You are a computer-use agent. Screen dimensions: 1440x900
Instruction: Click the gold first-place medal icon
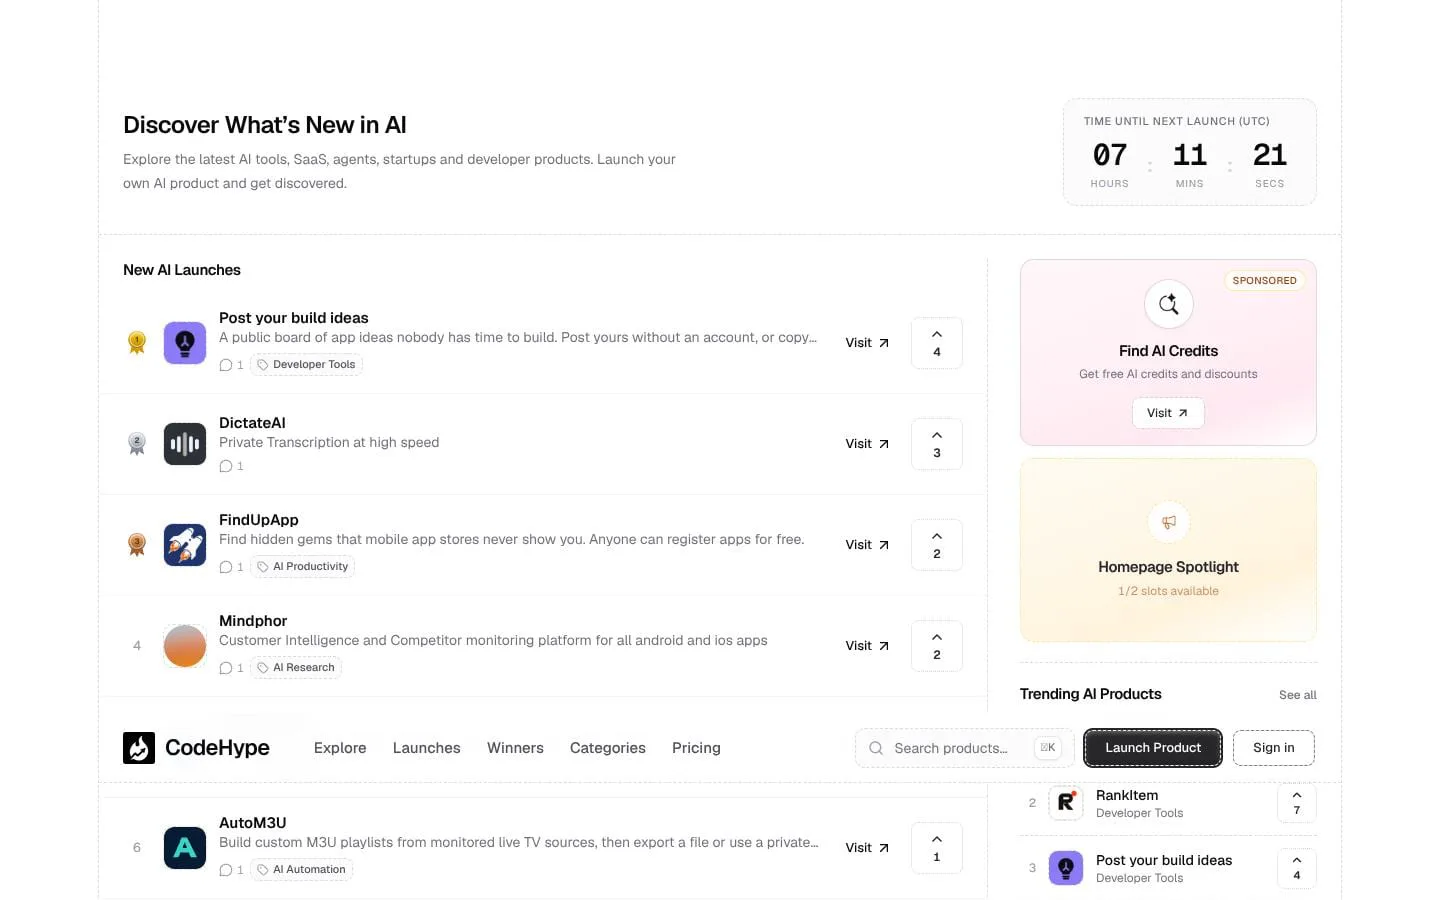click(x=137, y=343)
